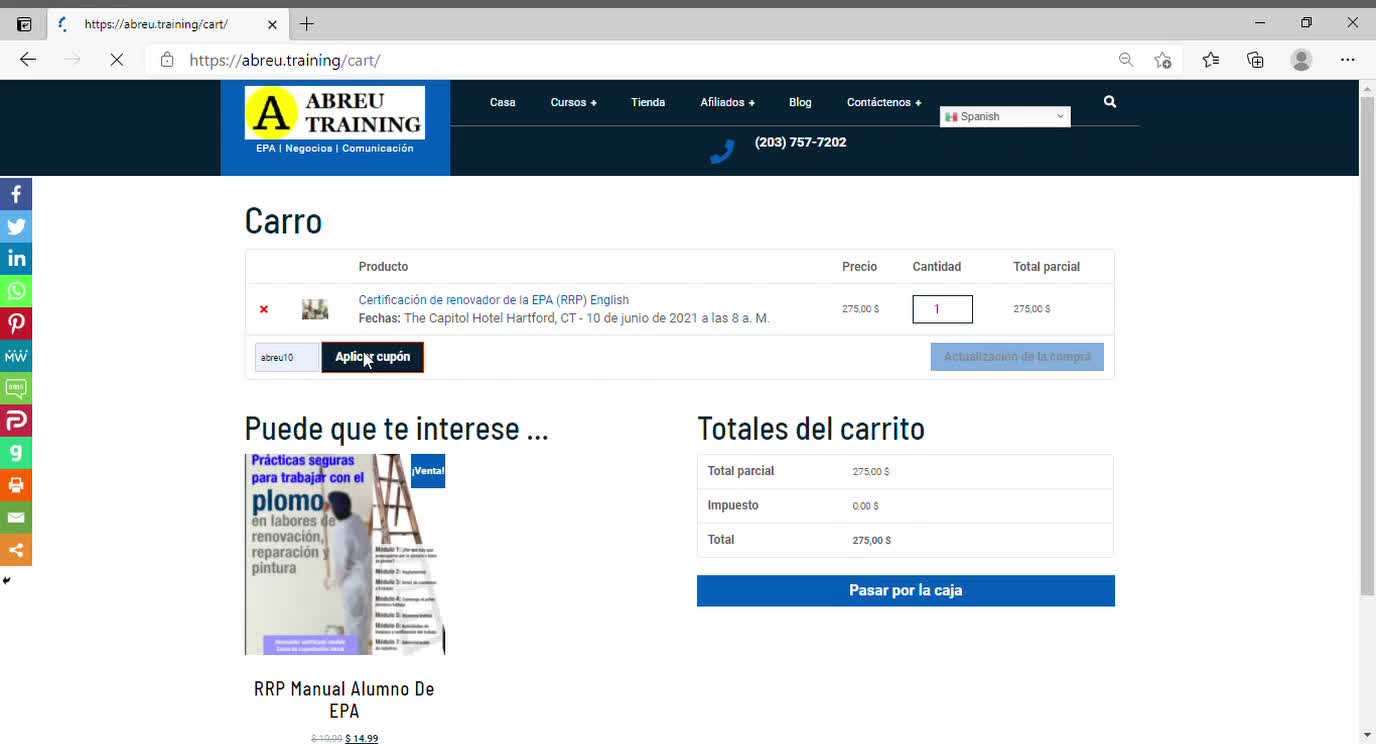Share the page on MeWe
Viewport: 1376px width, 744px height.
click(x=16, y=356)
